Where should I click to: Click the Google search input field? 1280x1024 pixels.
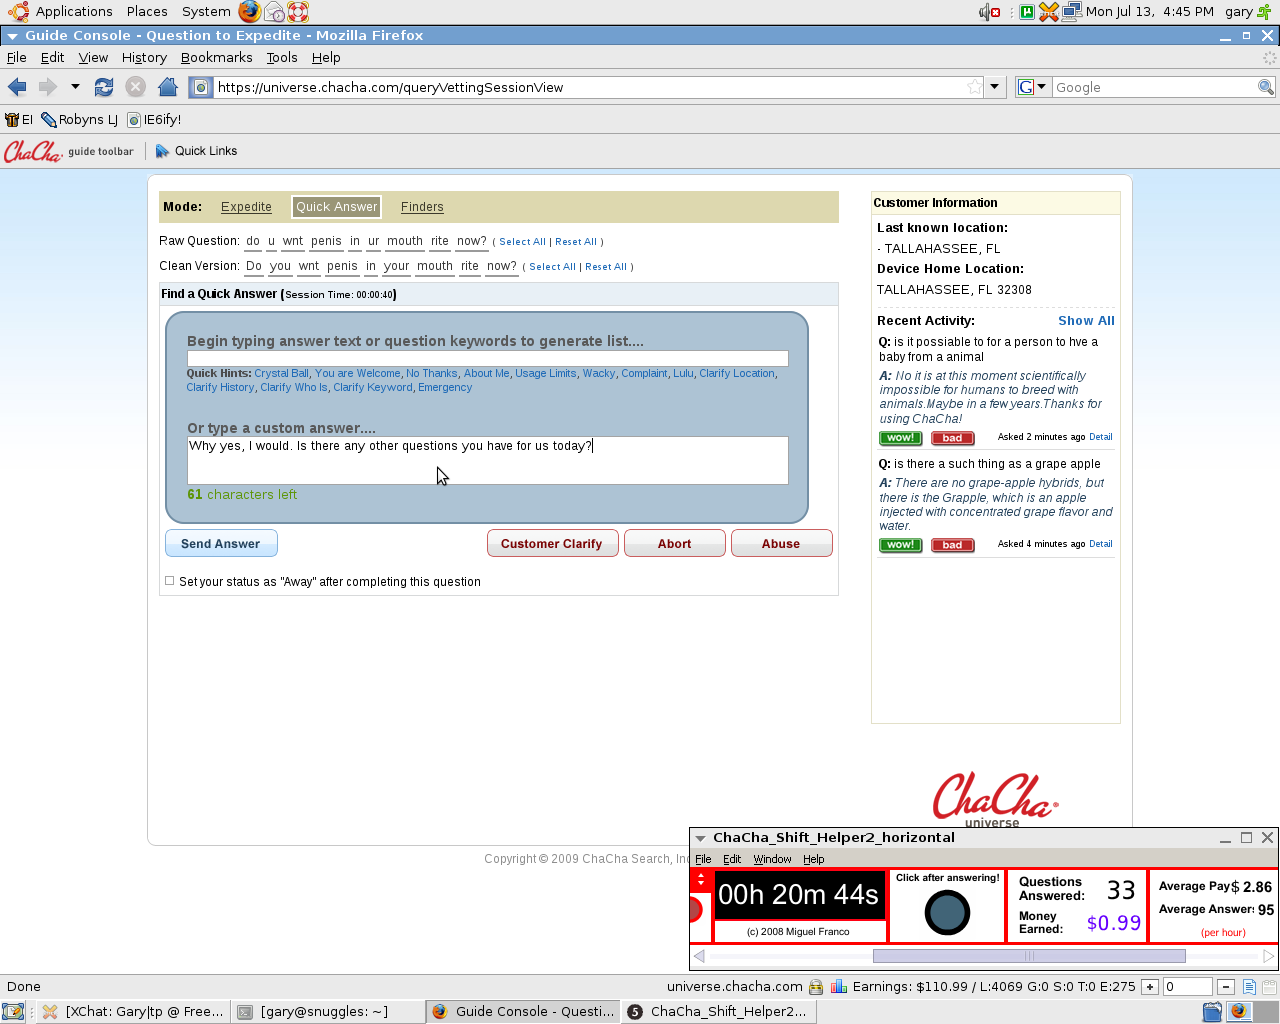click(x=1154, y=87)
